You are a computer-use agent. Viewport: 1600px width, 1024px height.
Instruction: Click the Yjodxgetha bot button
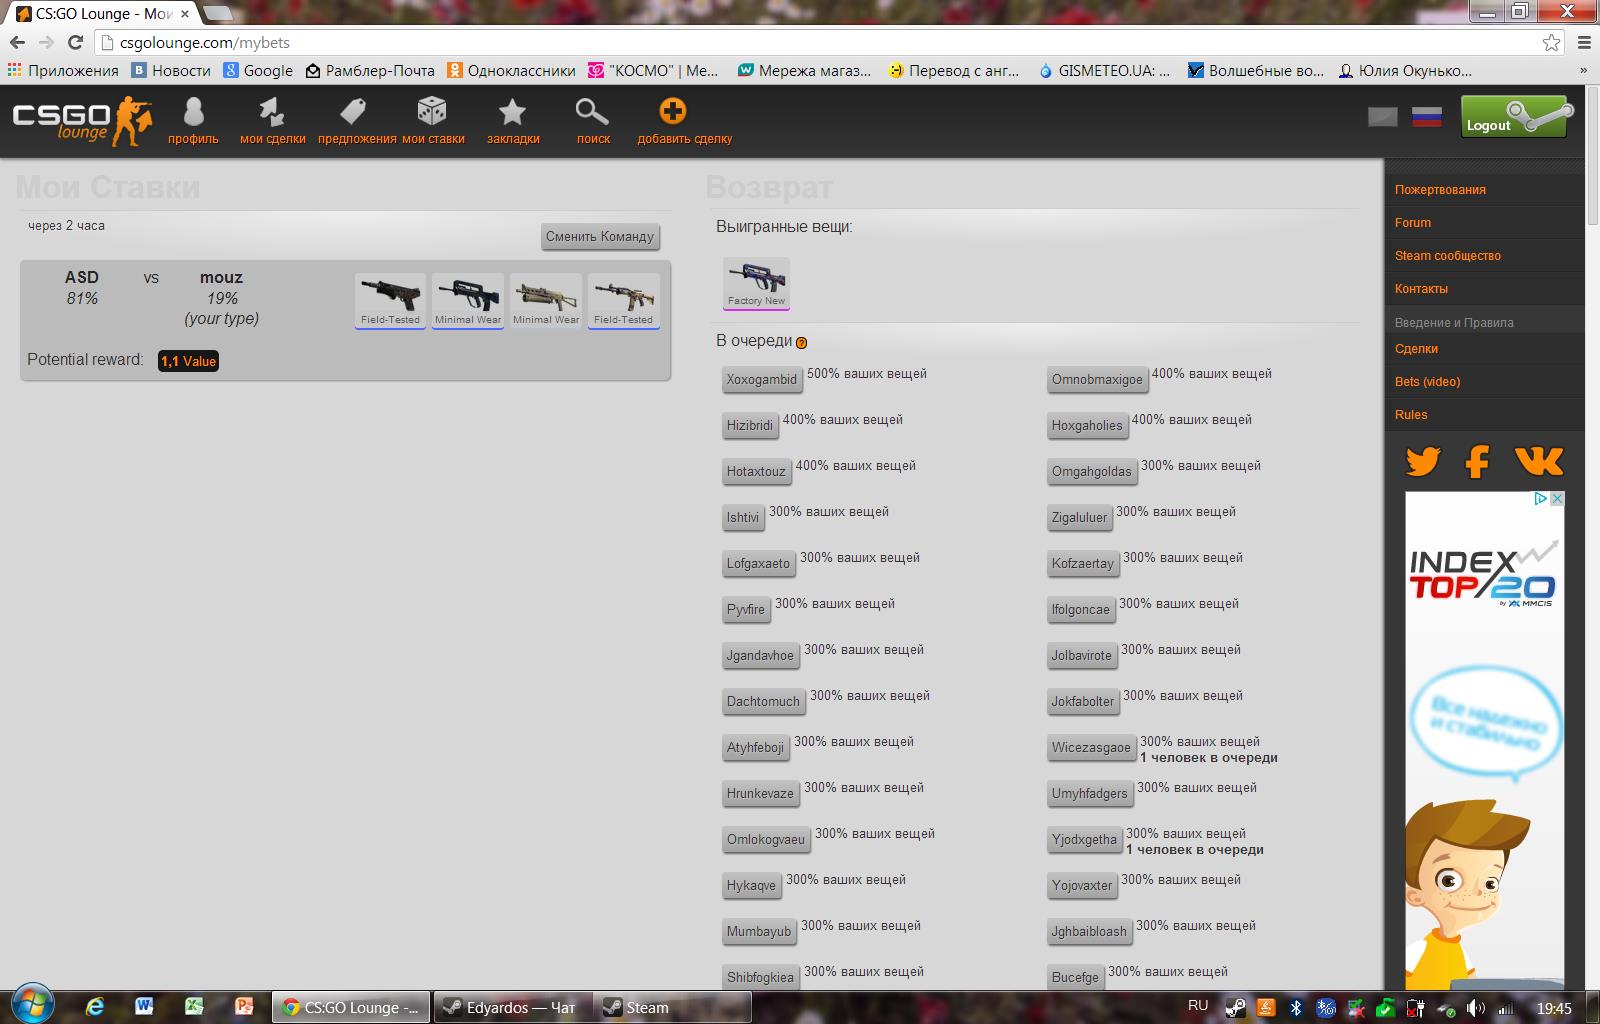1084,840
